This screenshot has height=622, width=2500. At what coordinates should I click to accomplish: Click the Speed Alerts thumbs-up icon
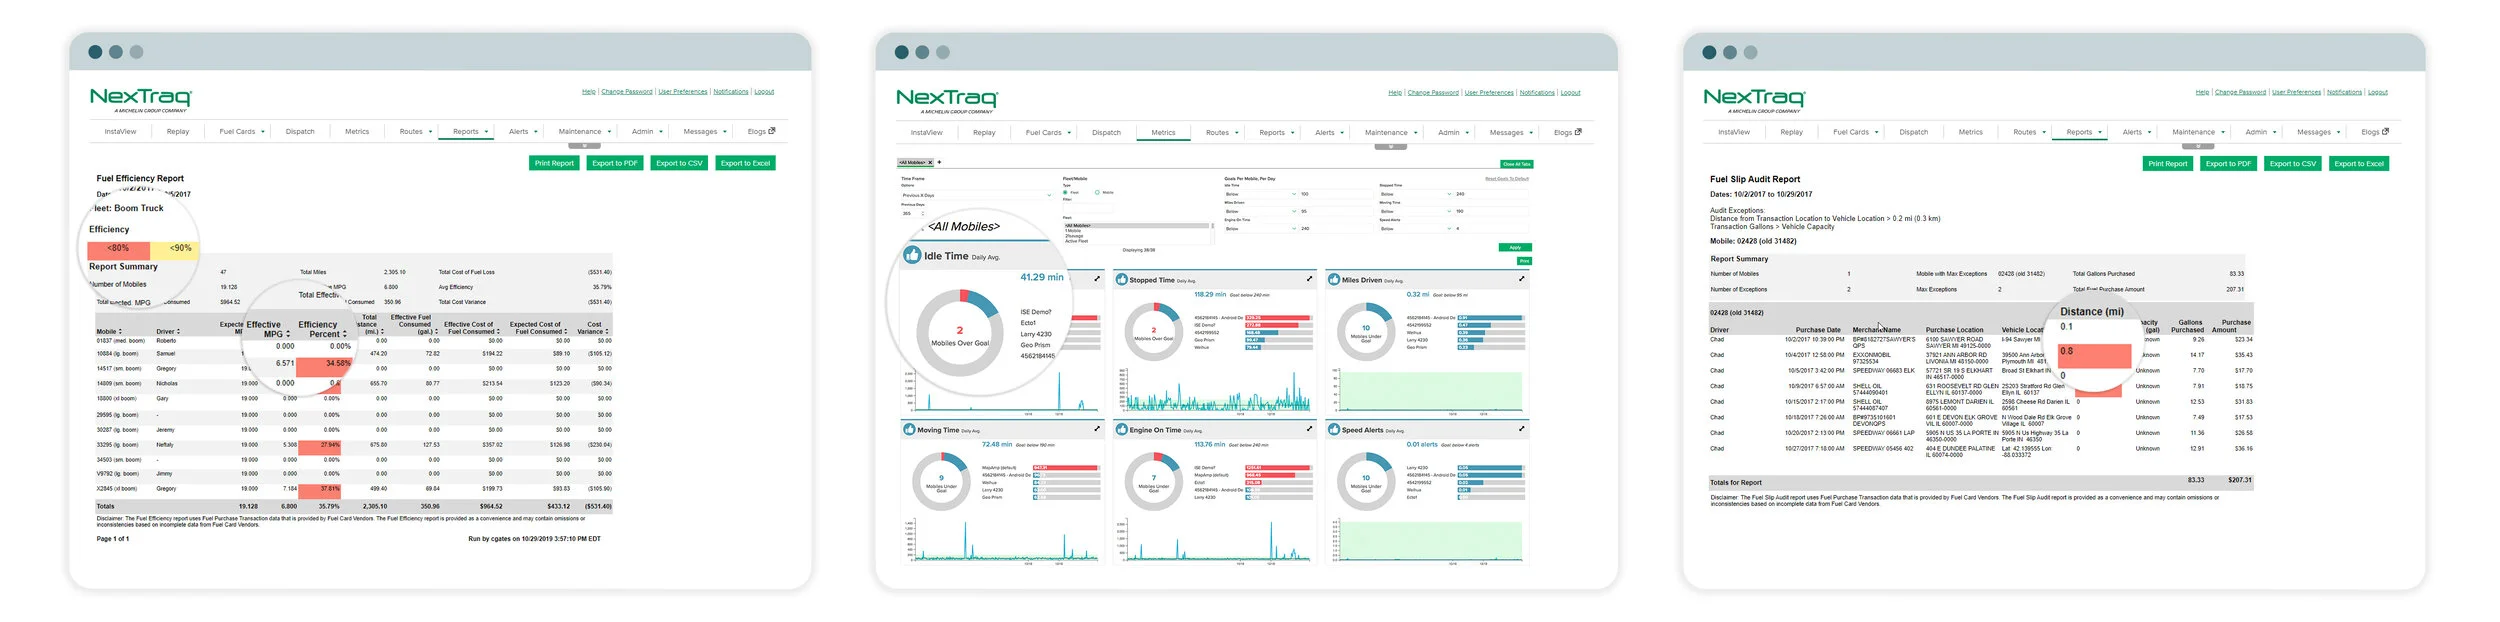point(1334,430)
